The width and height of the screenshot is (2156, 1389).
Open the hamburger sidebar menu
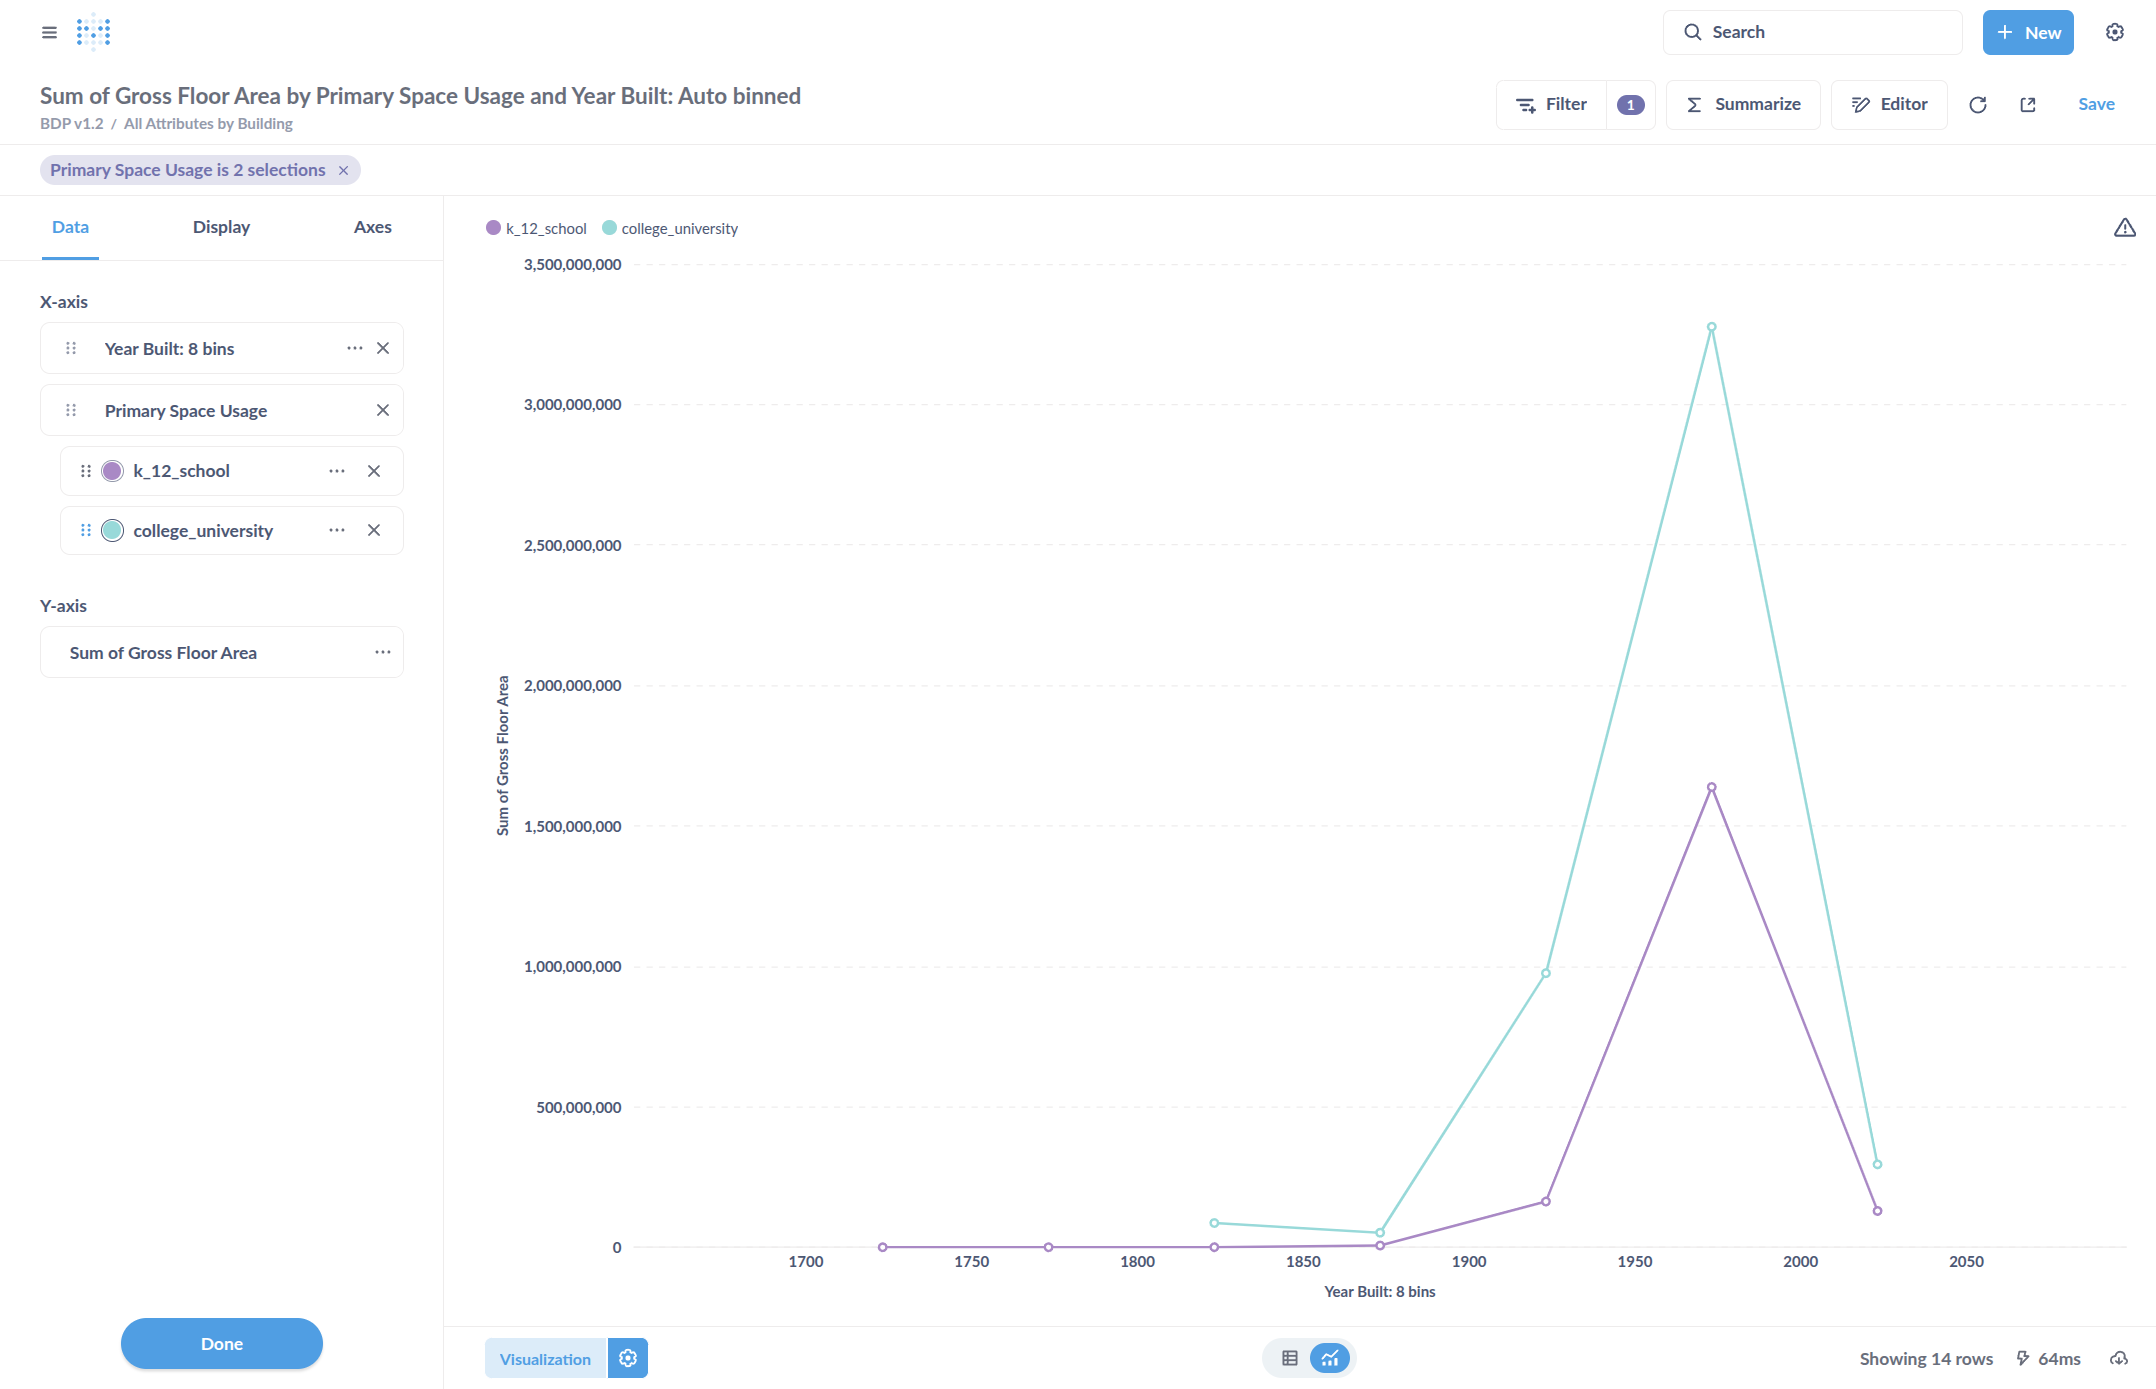tap(49, 32)
